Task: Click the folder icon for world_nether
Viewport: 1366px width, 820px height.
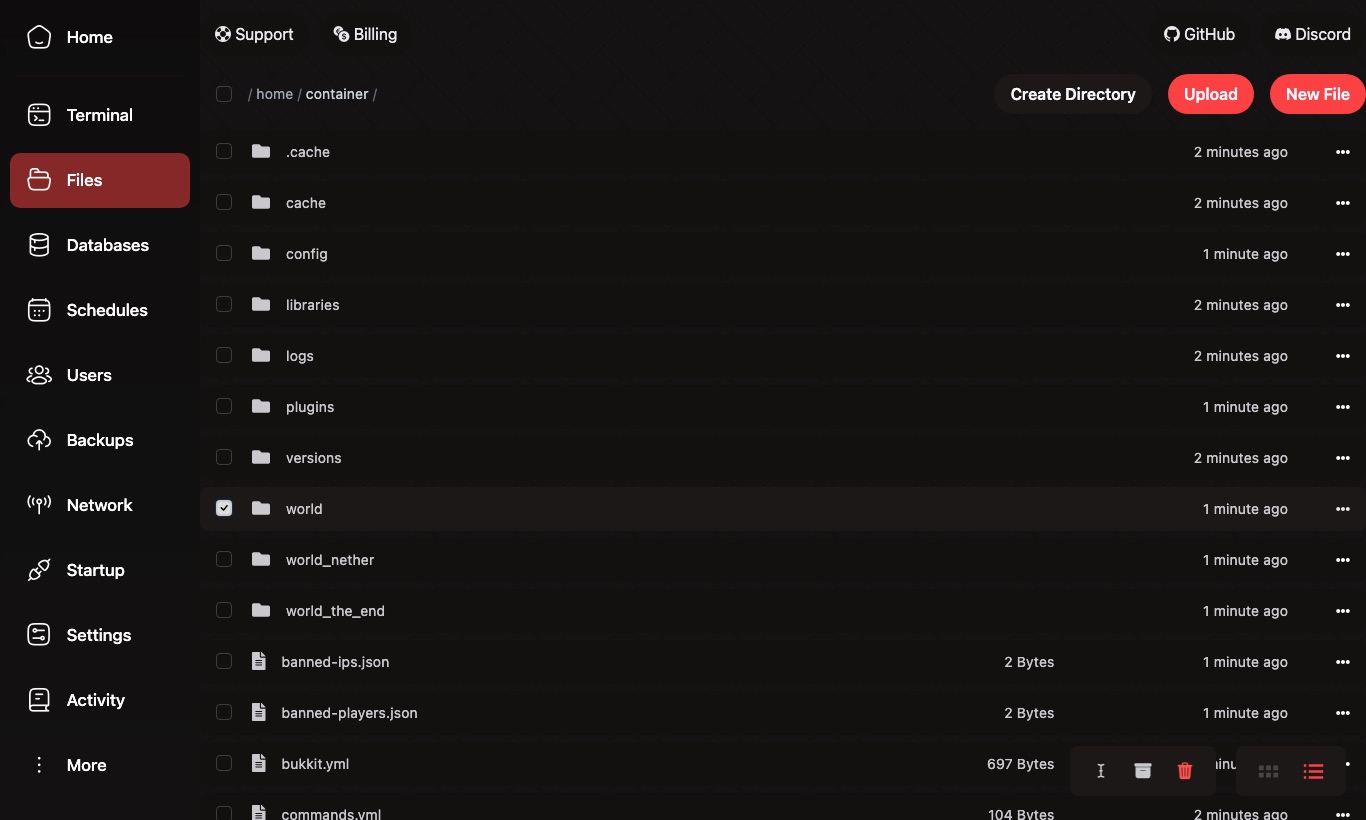Action: click(261, 559)
